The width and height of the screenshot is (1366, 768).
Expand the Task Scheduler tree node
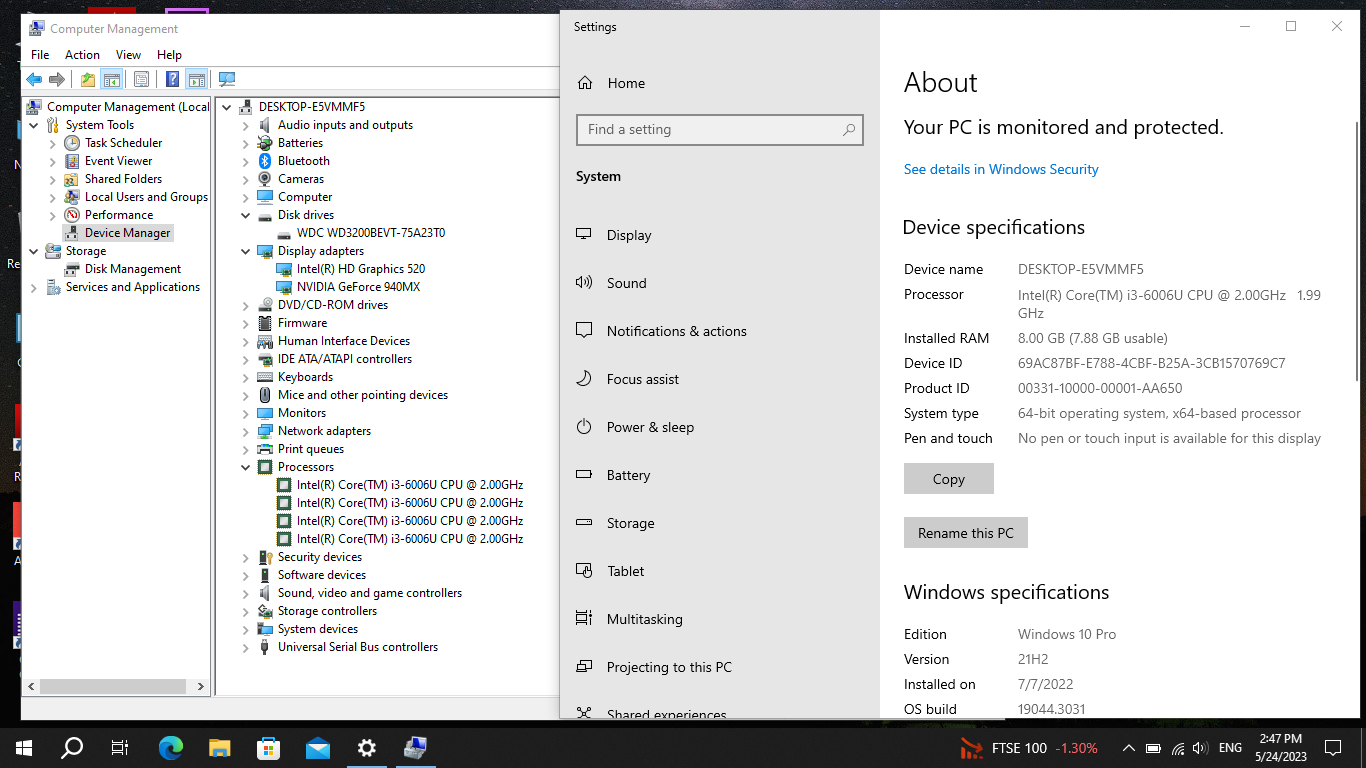coord(53,143)
